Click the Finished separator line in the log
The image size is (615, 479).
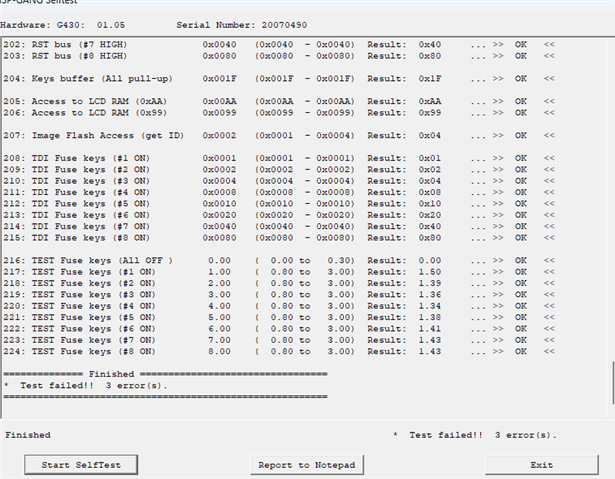click(165, 374)
